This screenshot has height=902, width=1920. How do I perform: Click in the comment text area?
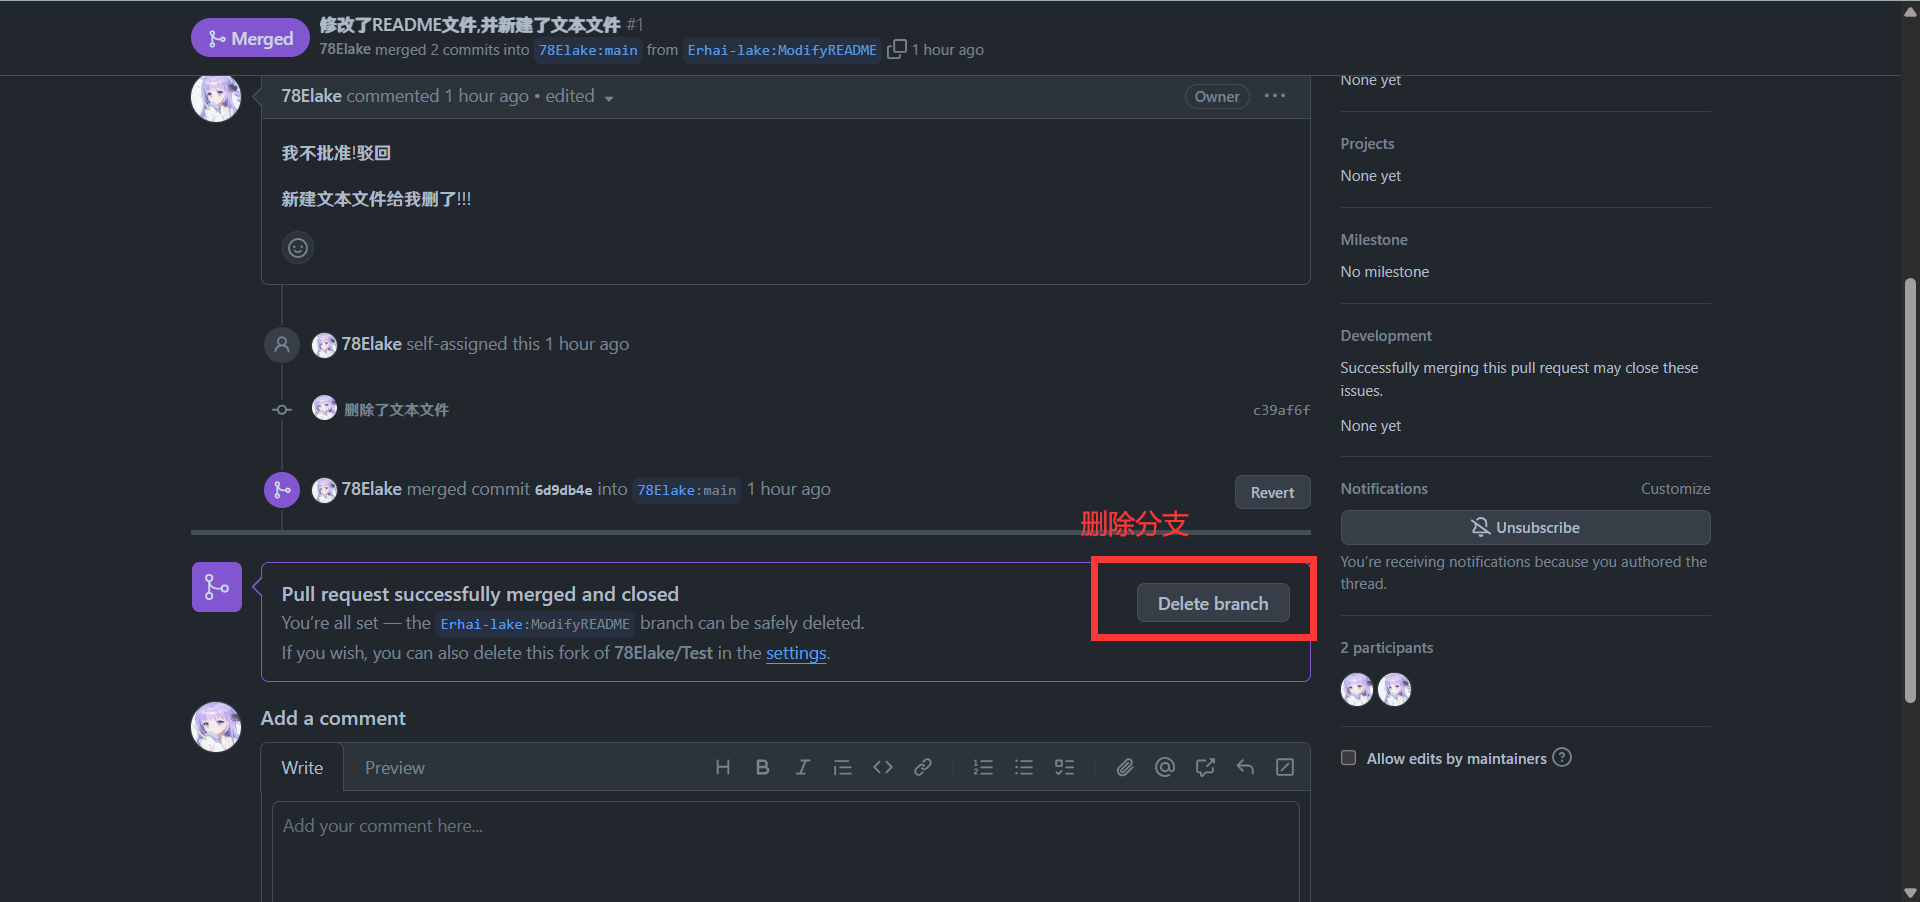click(785, 850)
